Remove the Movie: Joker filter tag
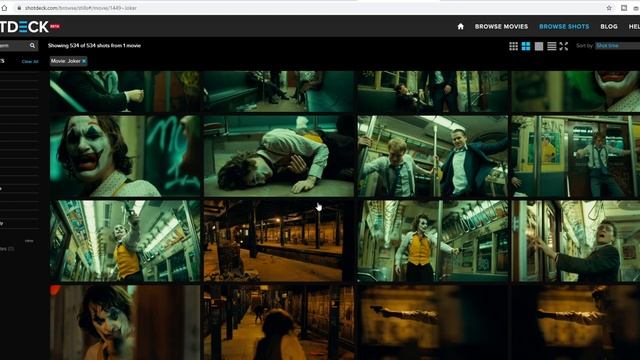Screen dimensions: 640x360 point(84,61)
